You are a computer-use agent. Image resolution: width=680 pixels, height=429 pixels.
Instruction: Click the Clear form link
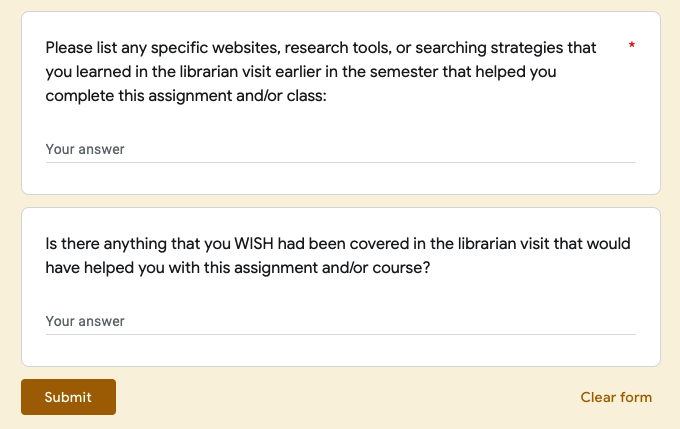pyautogui.click(x=616, y=397)
